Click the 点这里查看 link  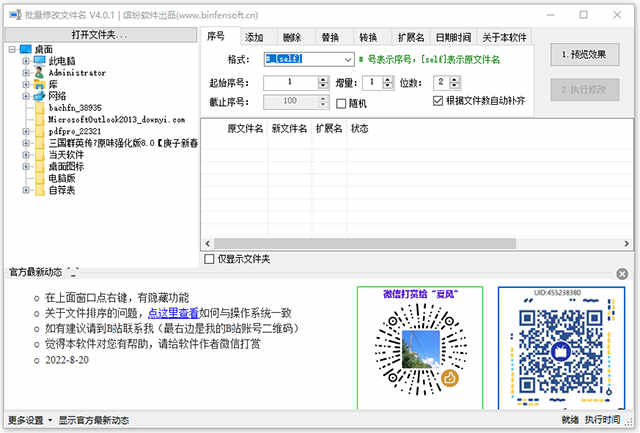click(x=173, y=313)
